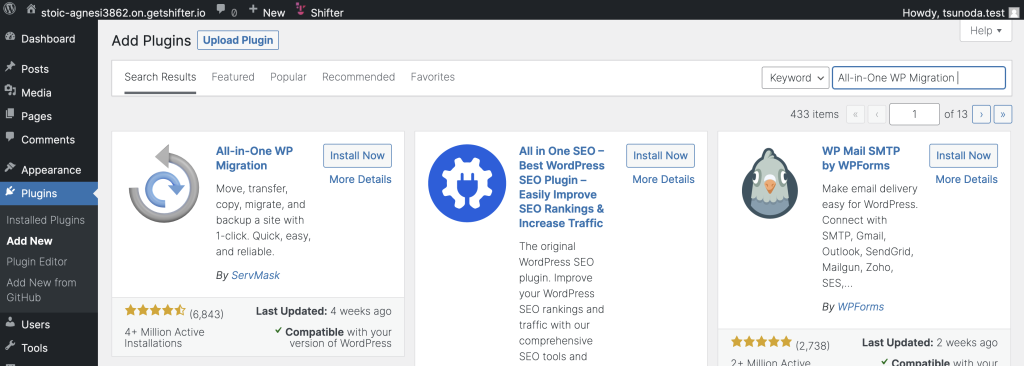Click the All in One SEO gear icon
1024x366 pixels.
pos(467,184)
